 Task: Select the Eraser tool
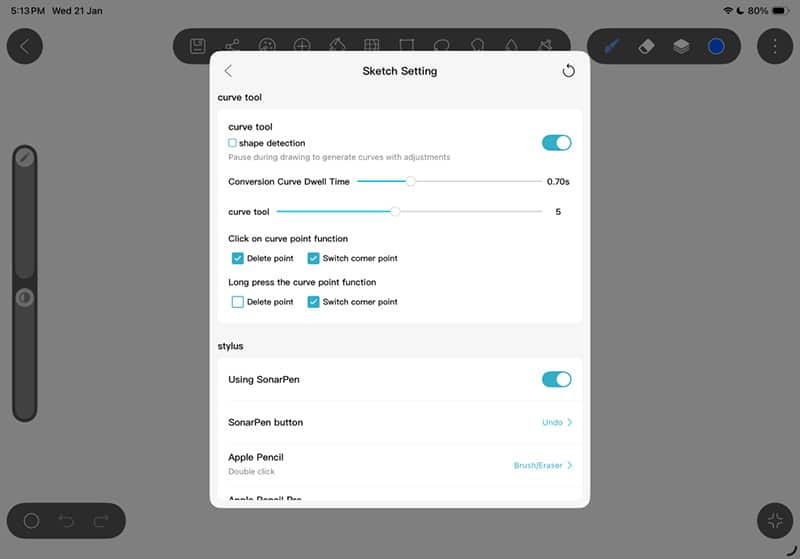pos(645,46)
